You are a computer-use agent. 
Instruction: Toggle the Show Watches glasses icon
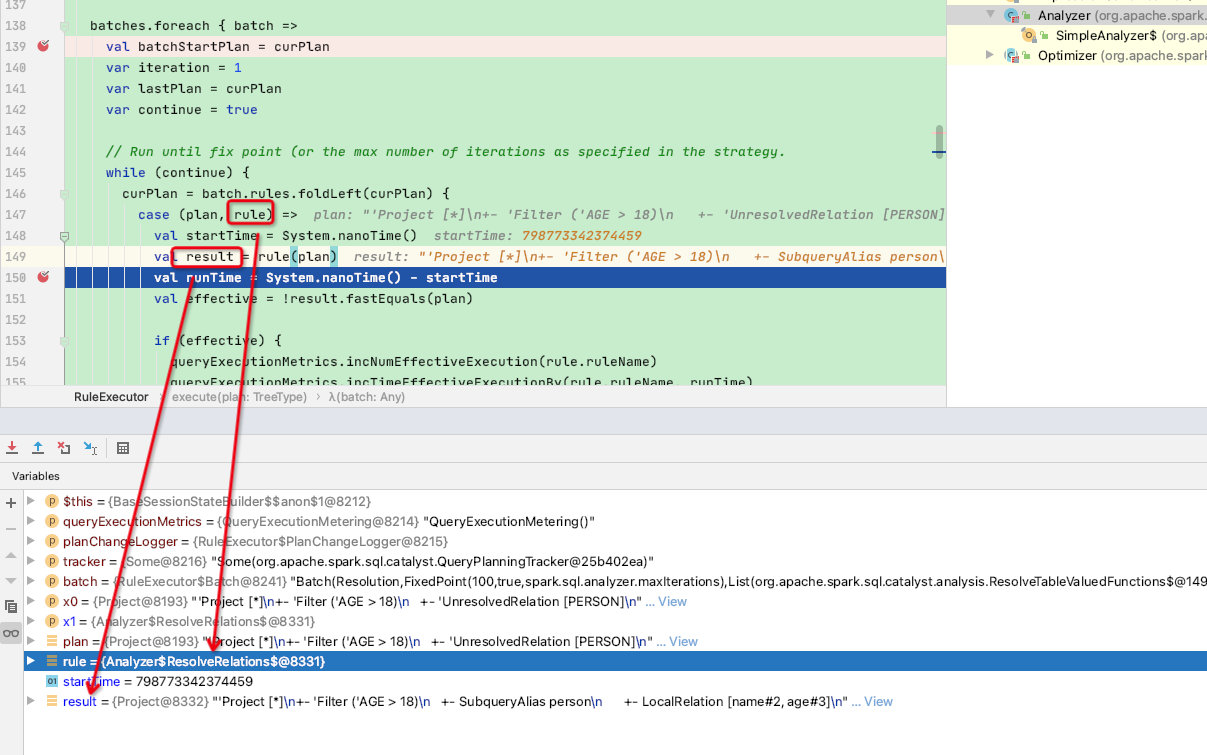[11, 633]
